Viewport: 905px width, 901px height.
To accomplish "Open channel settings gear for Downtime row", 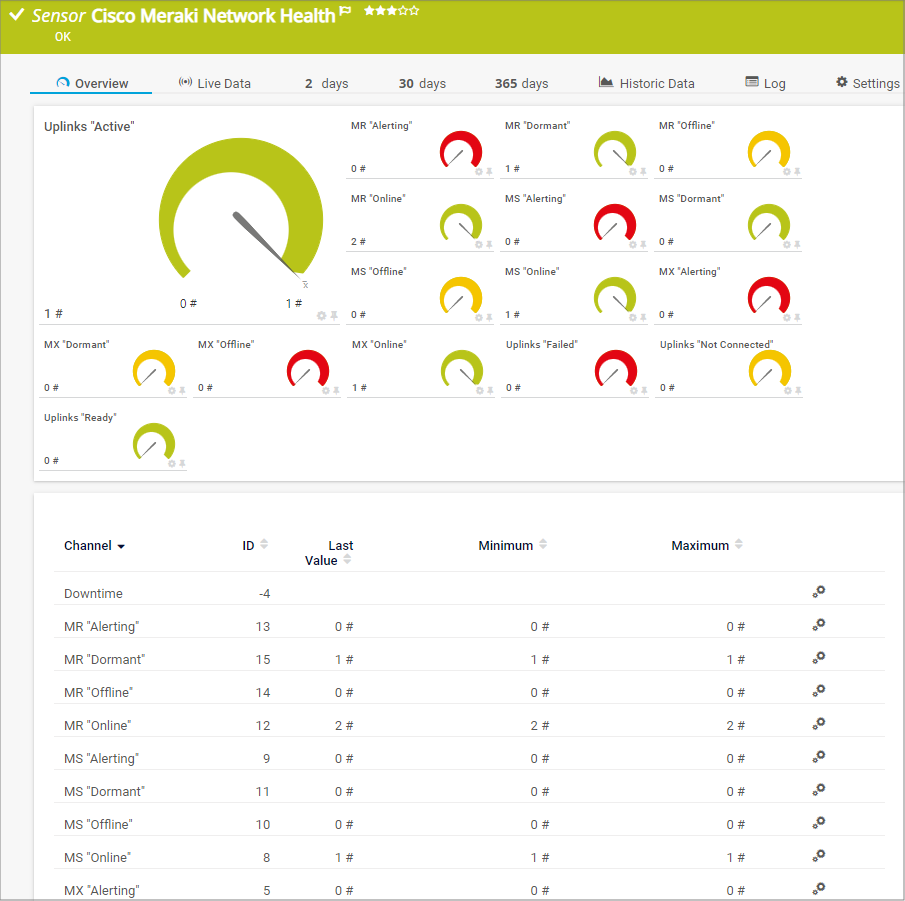I will tap(818, 592).
